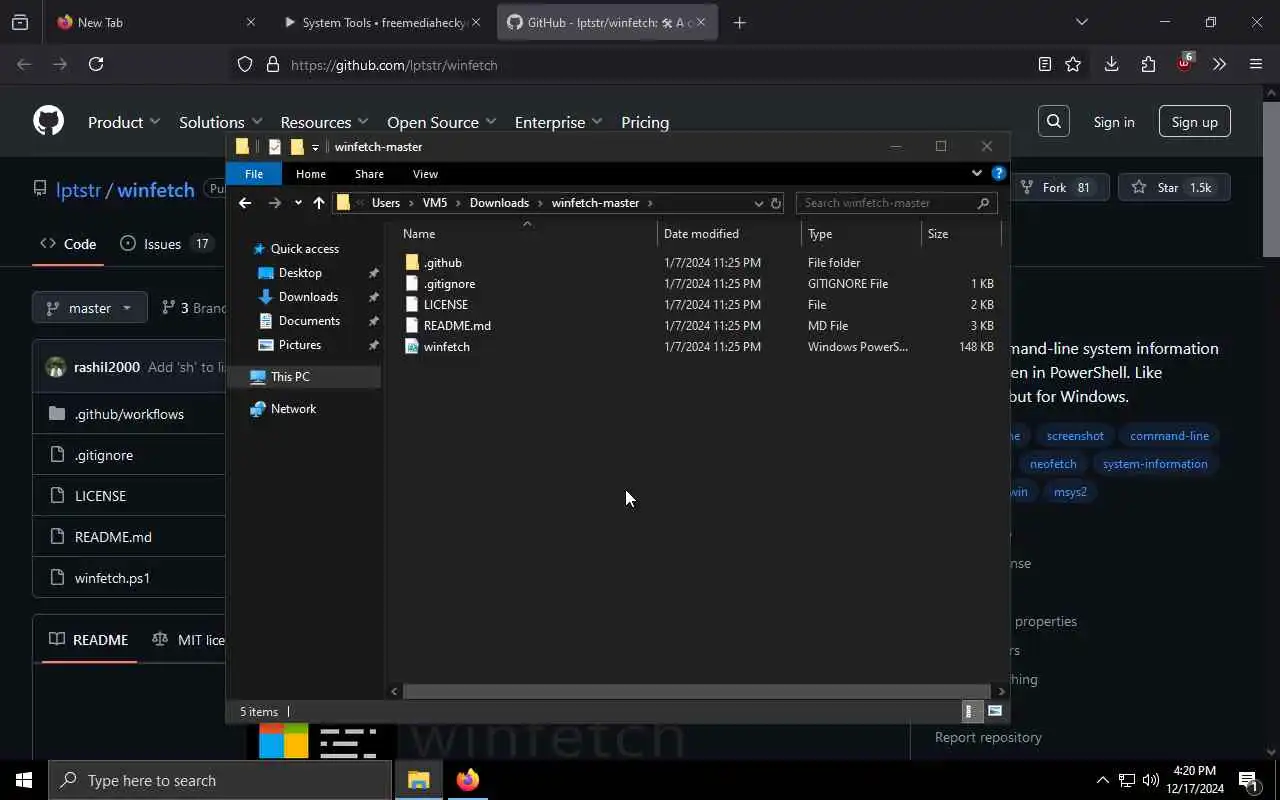
Task: Select the README.md file icon in Explorer
Action: tap(412, 325)
